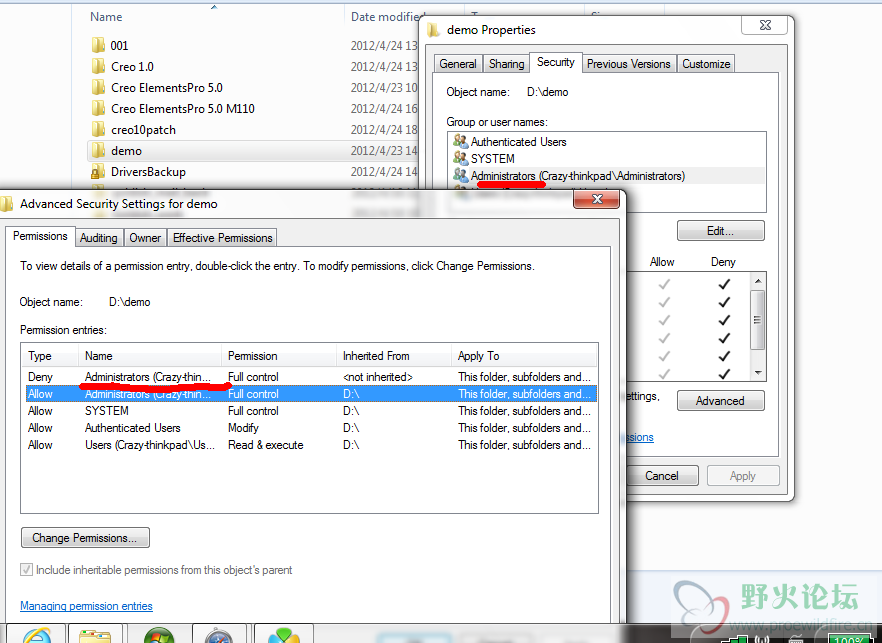This screenshot has height=643, width=882.
Task: Select the Permissions tab
Action: point(40,236)
